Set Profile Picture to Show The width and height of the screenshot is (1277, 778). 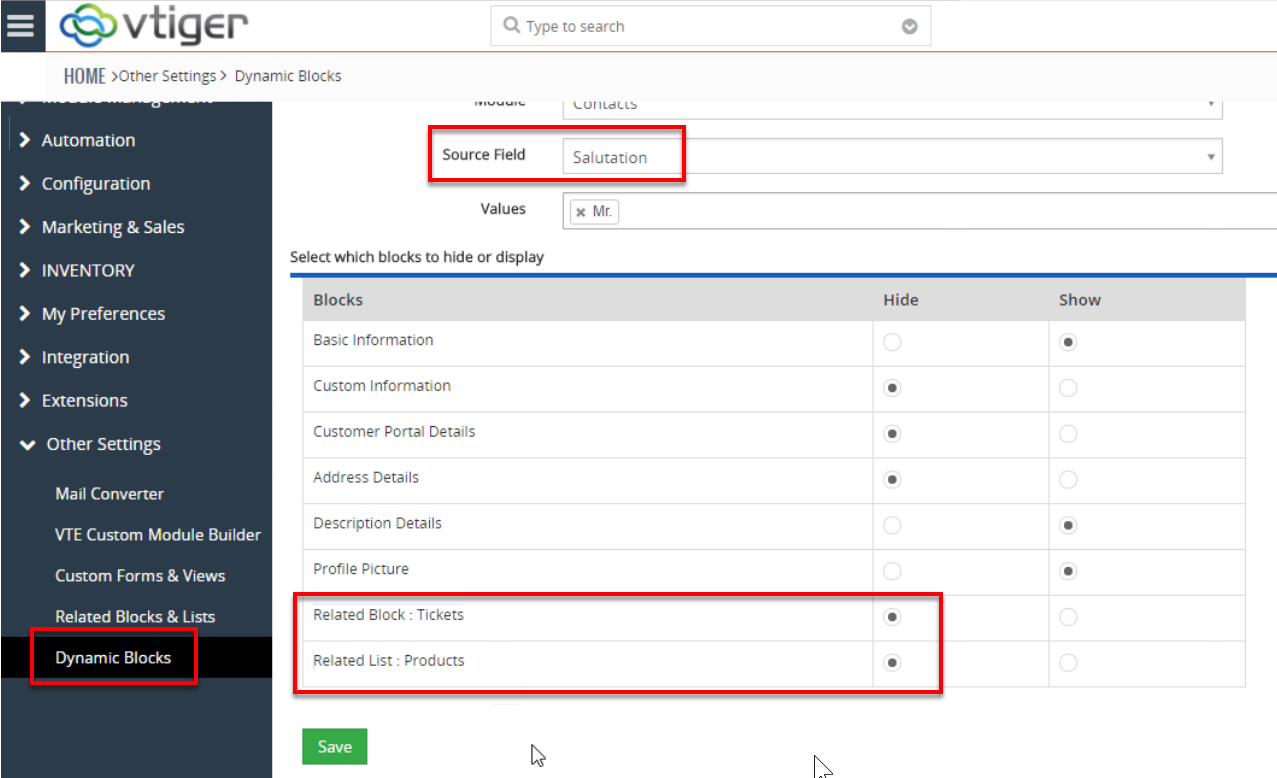[x=1068, y=571]
